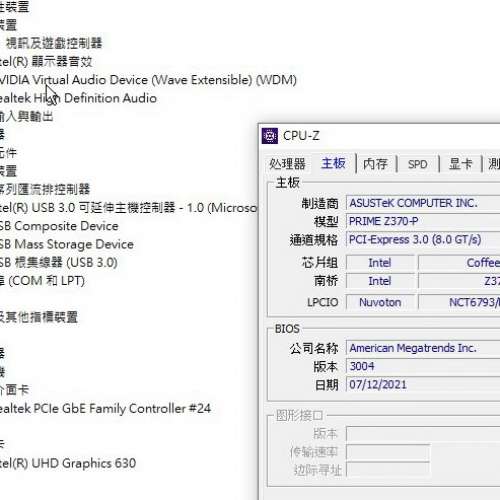Click the Coffee Lake chipset model field
Viewport: 500px width, 500px height.
(x=459, y=263)
